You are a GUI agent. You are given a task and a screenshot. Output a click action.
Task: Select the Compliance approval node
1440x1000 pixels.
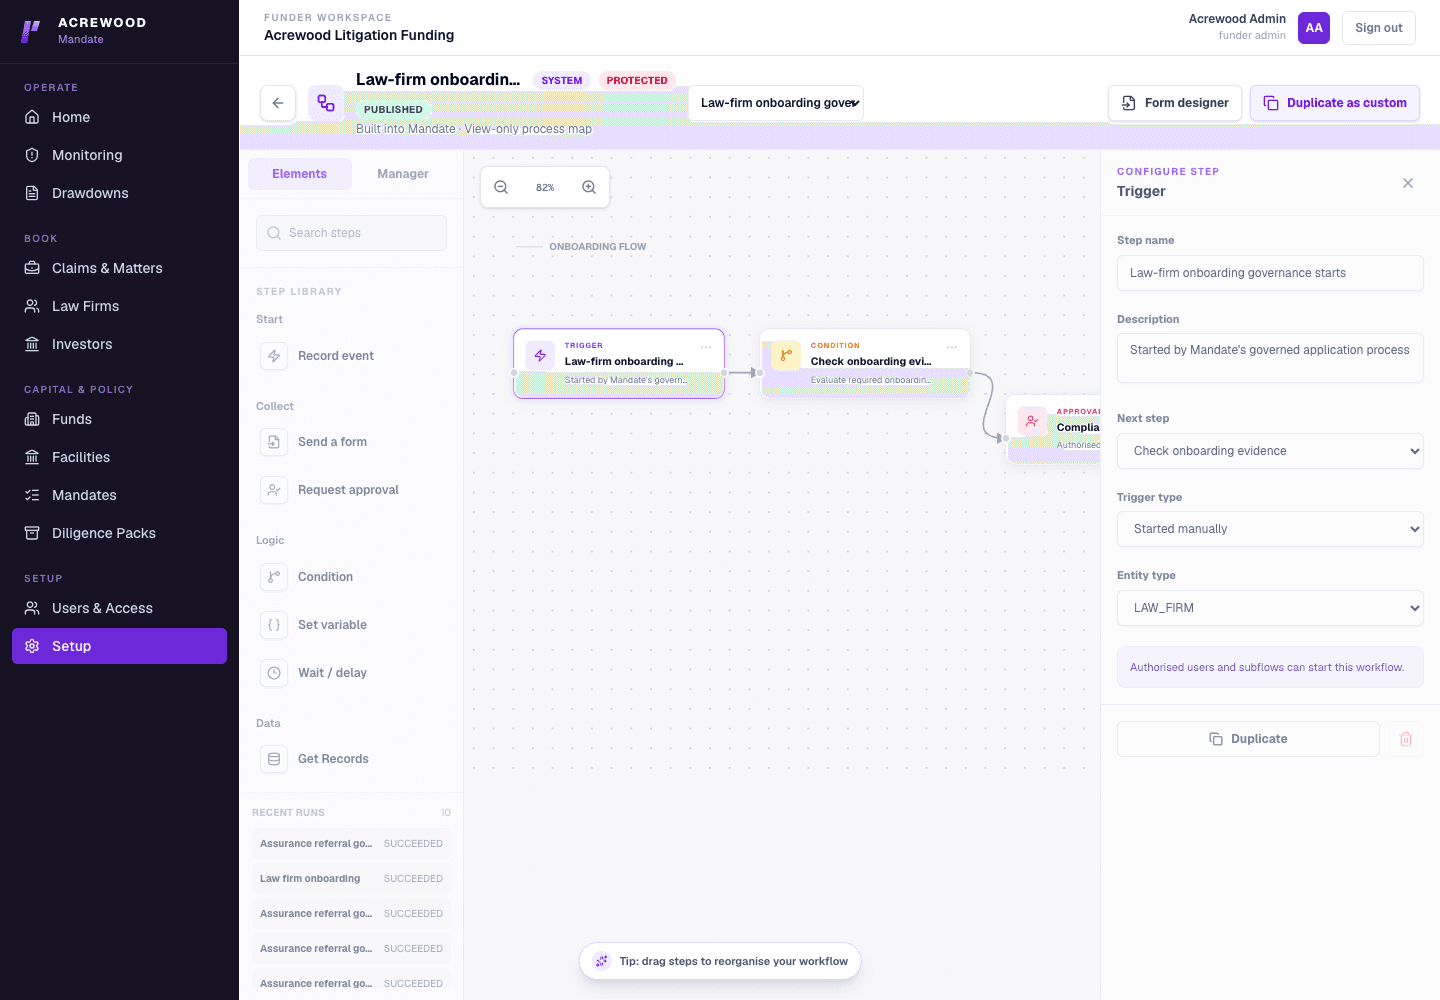1053,429
